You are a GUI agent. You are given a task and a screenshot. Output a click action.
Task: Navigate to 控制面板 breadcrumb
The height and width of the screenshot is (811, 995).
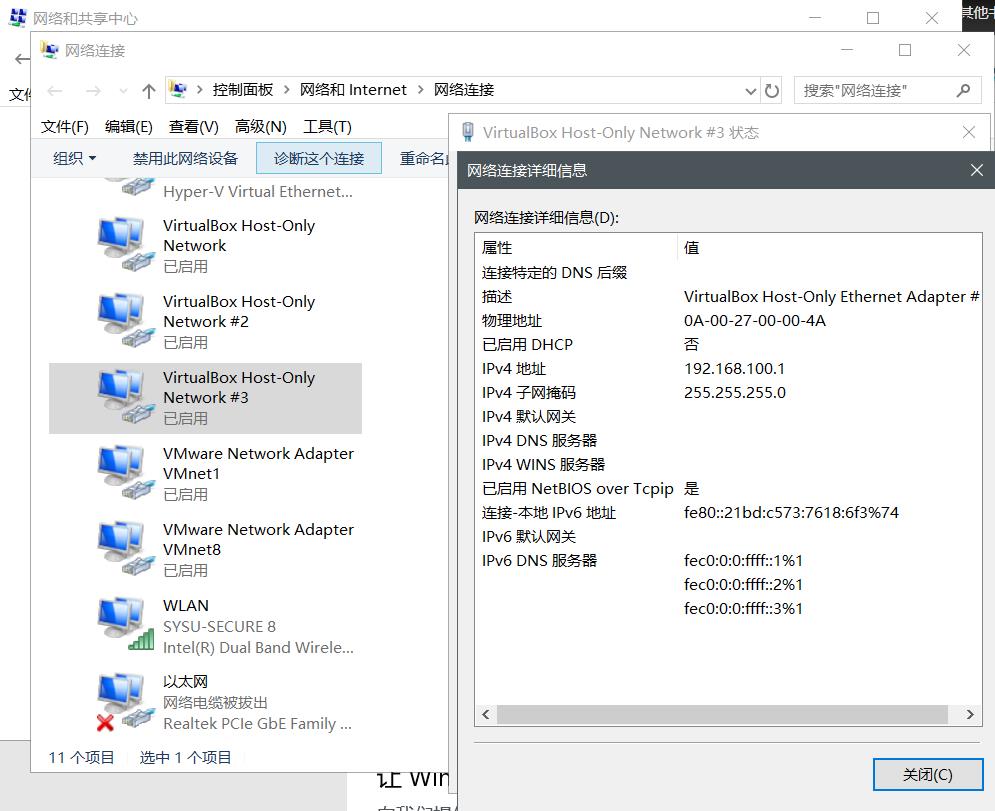click(243, 89)
